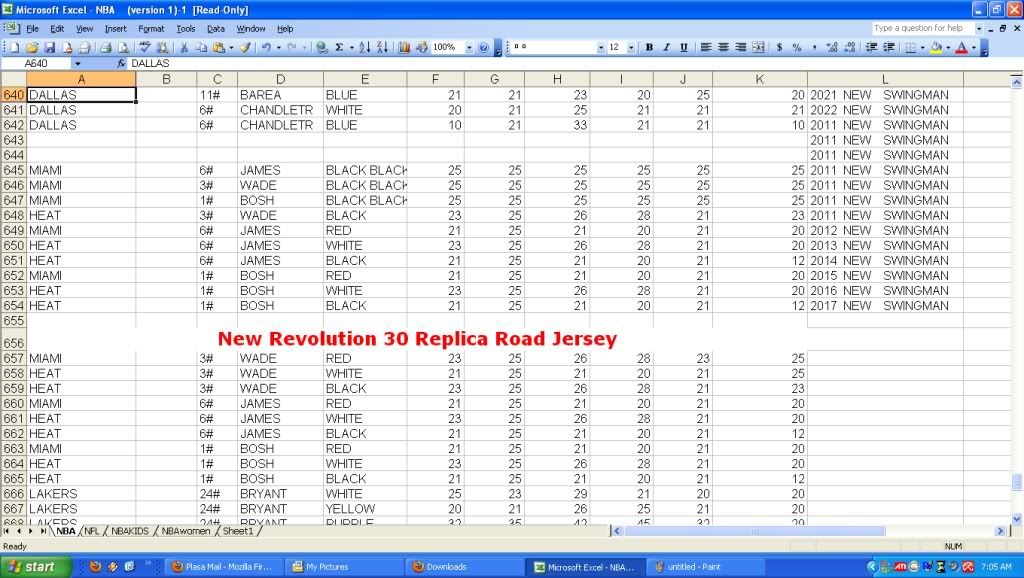
Task: Toggle italic formatting
Action: point(666,47)
